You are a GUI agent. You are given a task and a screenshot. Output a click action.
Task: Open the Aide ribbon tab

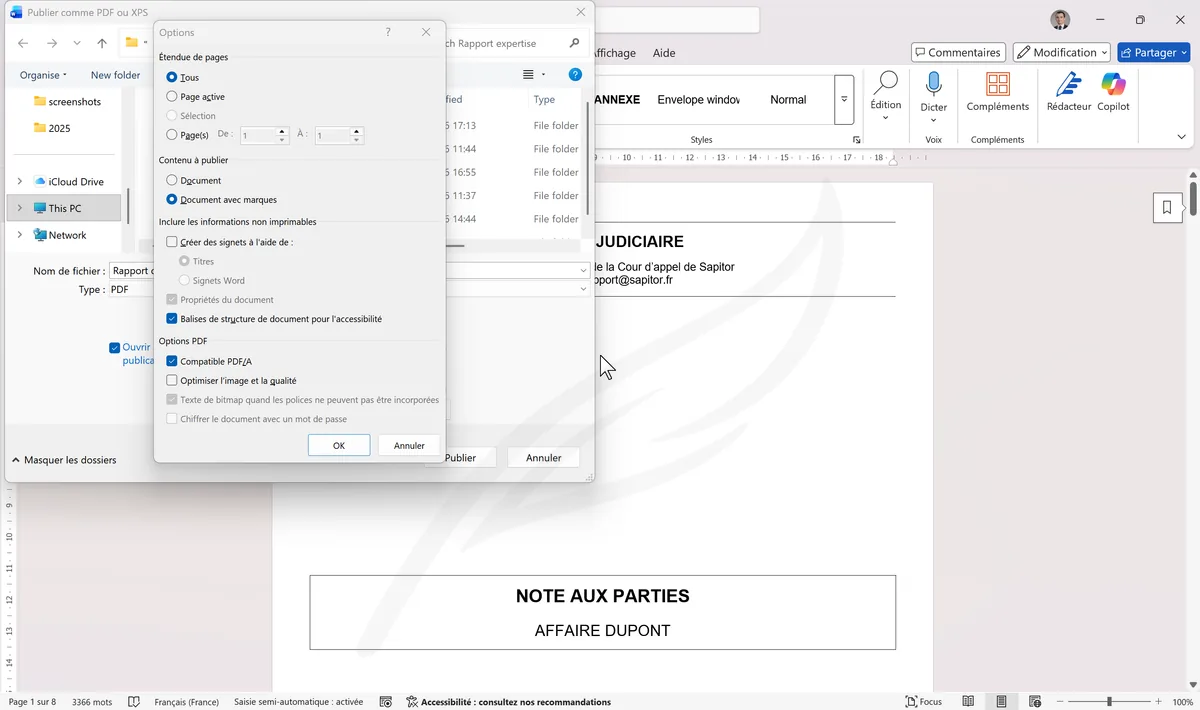pyautogui.click(x=663, y=53)
